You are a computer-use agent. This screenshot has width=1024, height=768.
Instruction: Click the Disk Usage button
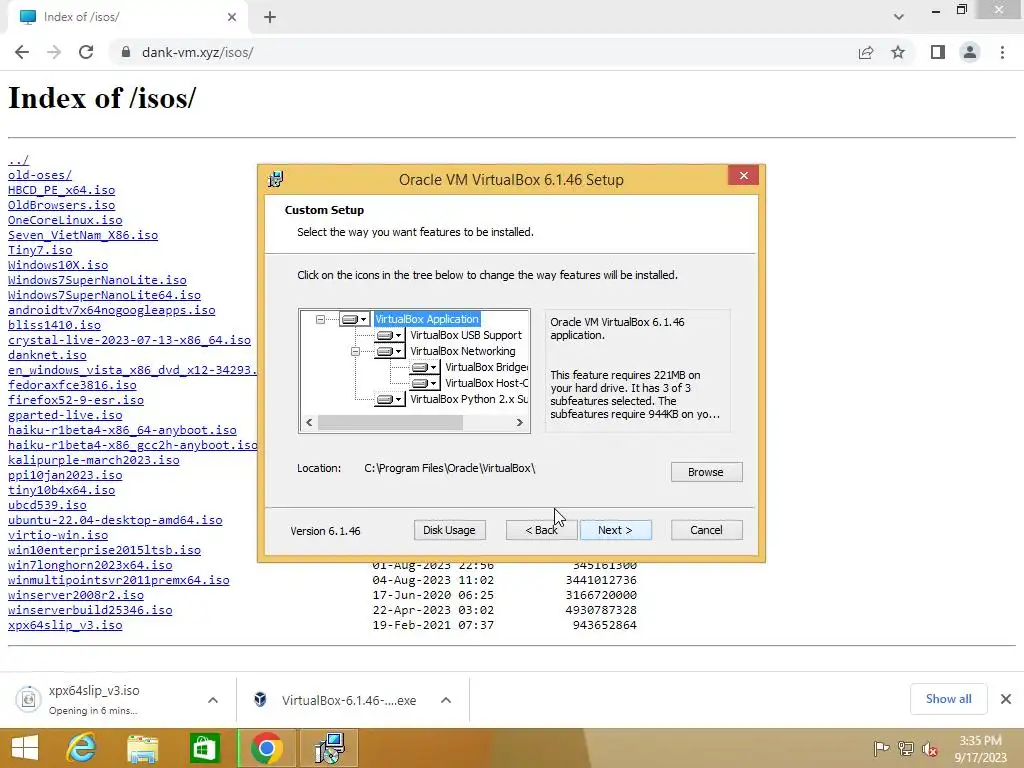point(449,530)
